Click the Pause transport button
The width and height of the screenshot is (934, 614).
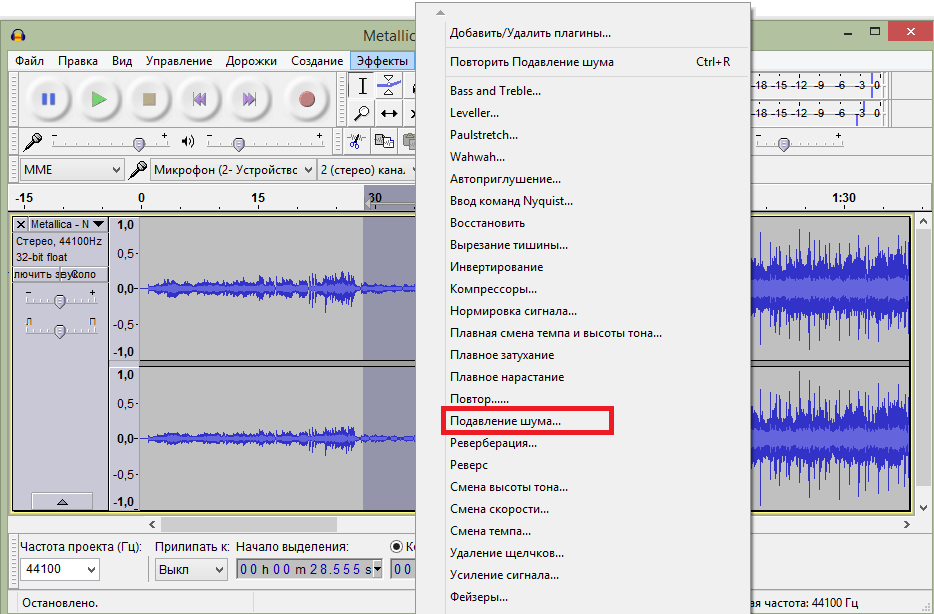[48, 99]
